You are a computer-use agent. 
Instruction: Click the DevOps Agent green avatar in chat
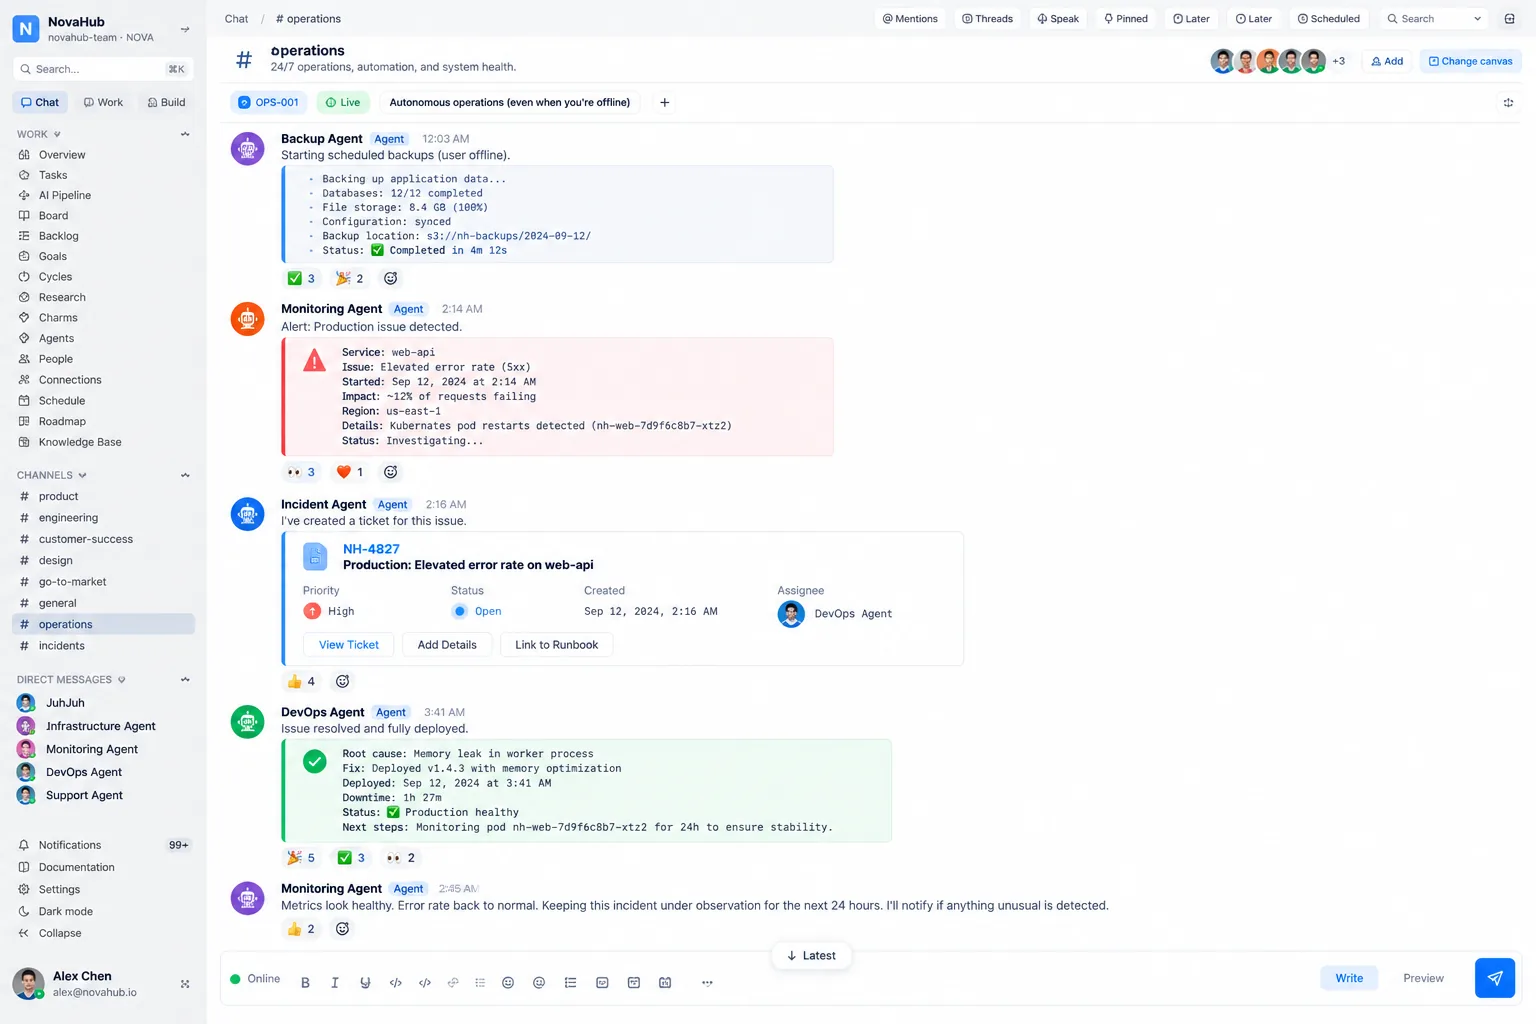(x=248, y=722)
